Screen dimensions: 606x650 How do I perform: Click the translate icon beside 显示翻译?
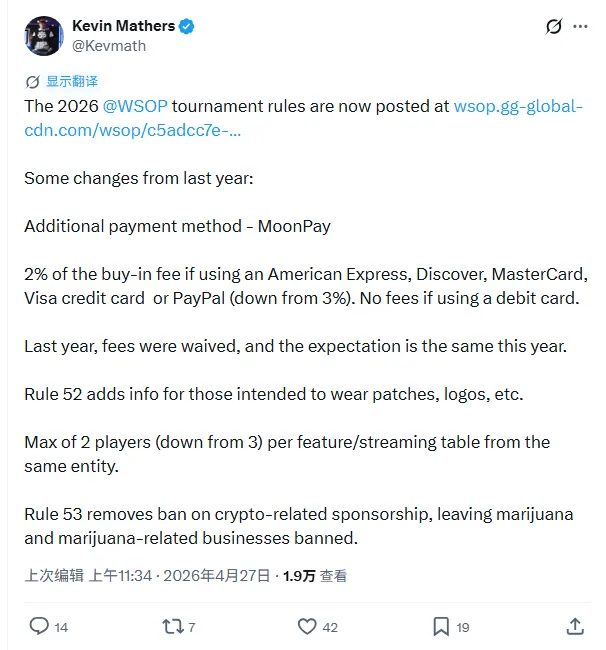(33, 81)
